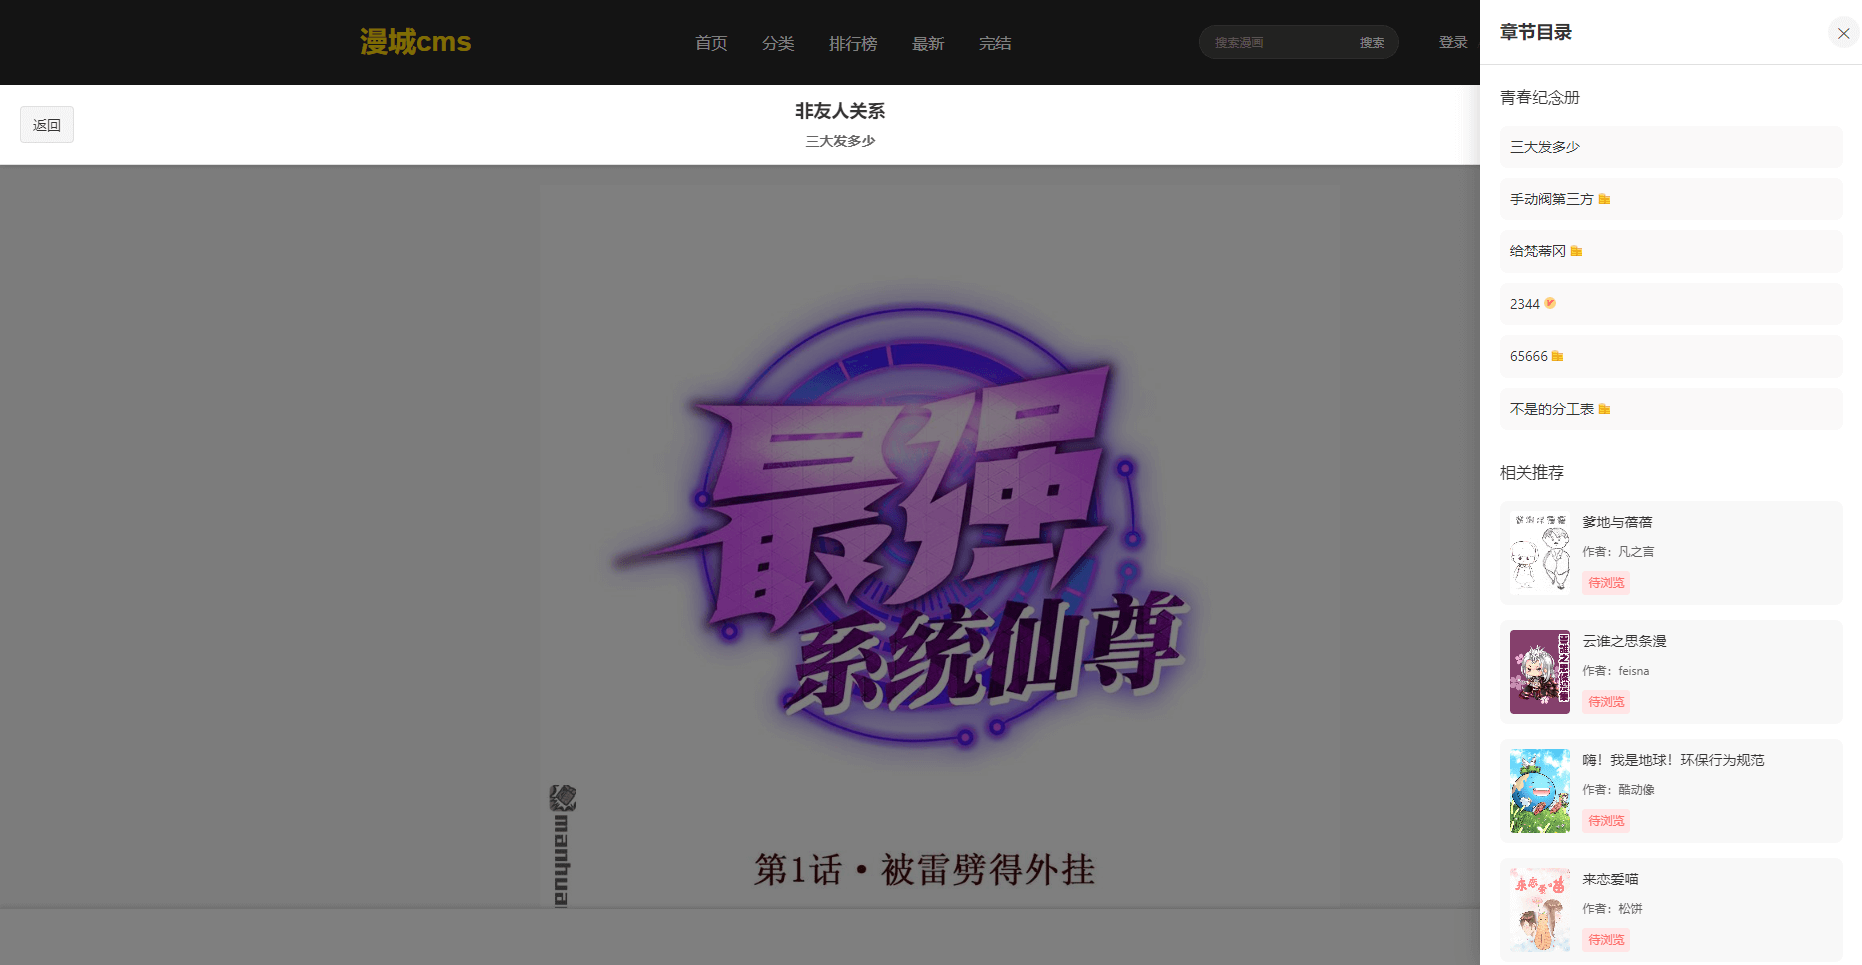Image resolution: width=1862 pixels, height=965 pixels.
Task: Click the 待浏览 badge under 爹地与蓓蓓
Action: pyautogui.click(x=1605, y=582)
